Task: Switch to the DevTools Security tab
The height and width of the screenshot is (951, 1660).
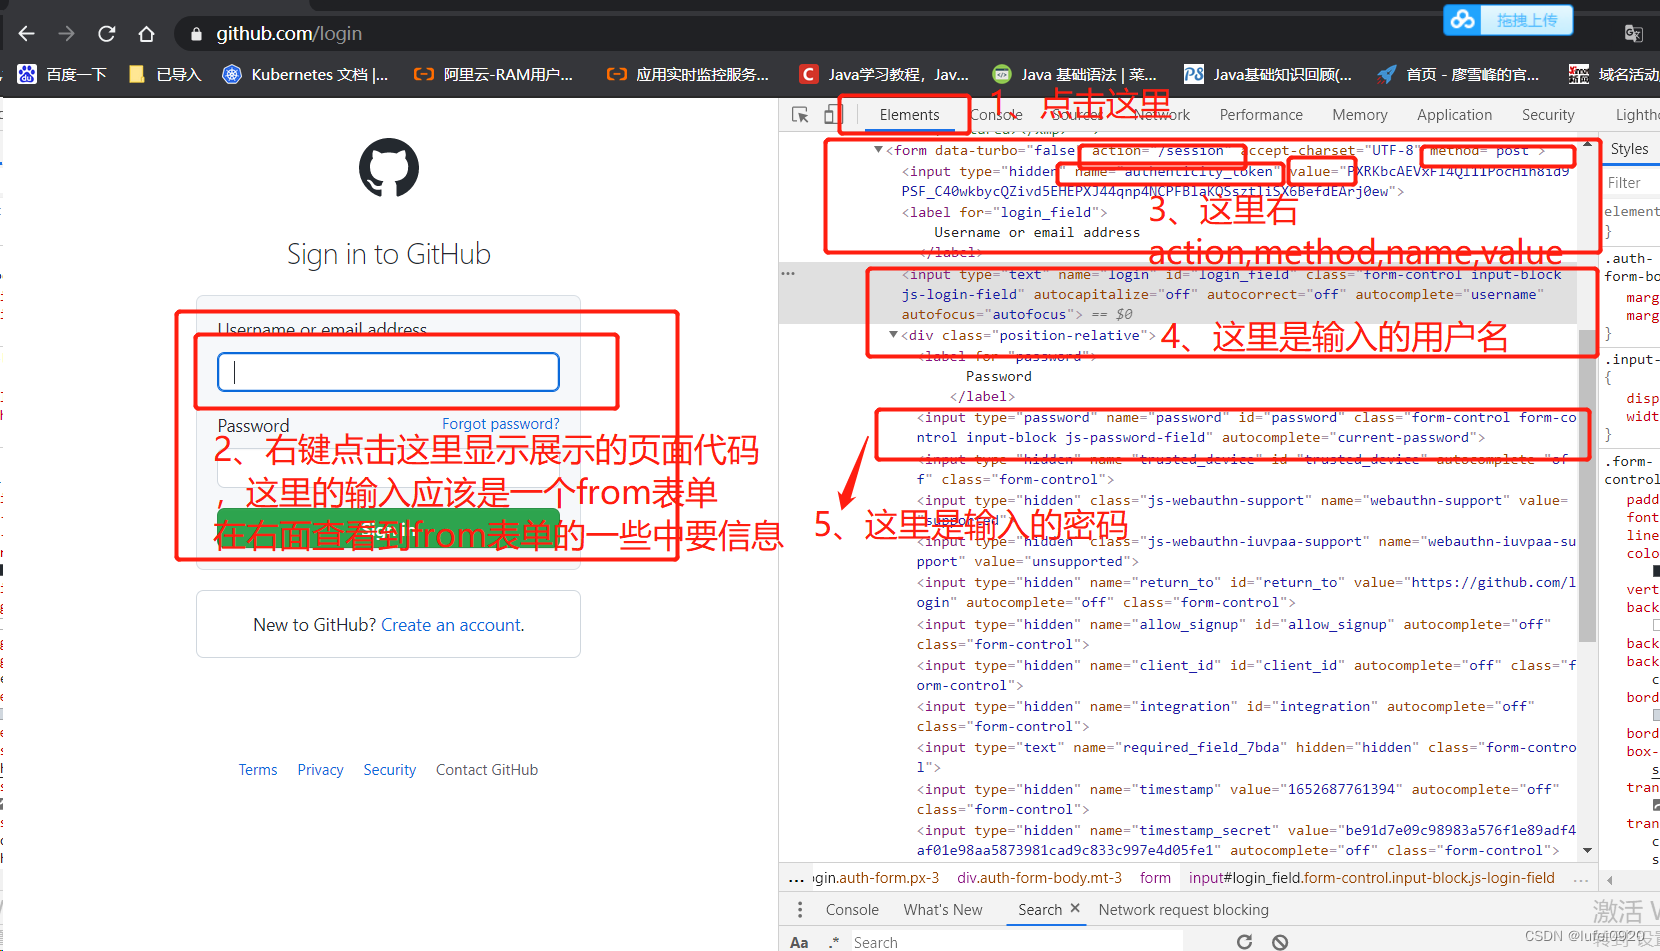Action: (1548, 115)
